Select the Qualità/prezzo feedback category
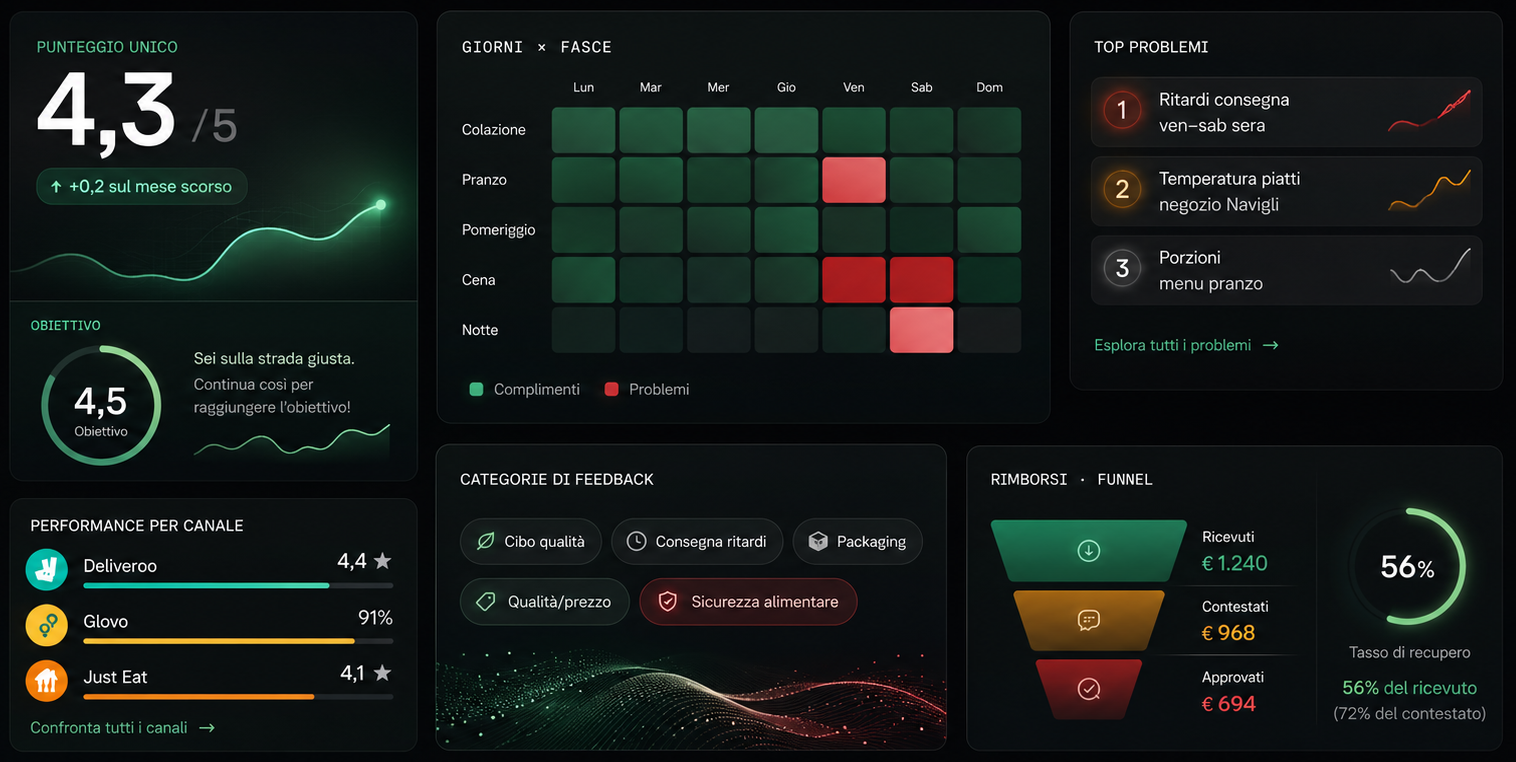The width and height of the screenshot is (1516, 762). (x=544, y=602)
